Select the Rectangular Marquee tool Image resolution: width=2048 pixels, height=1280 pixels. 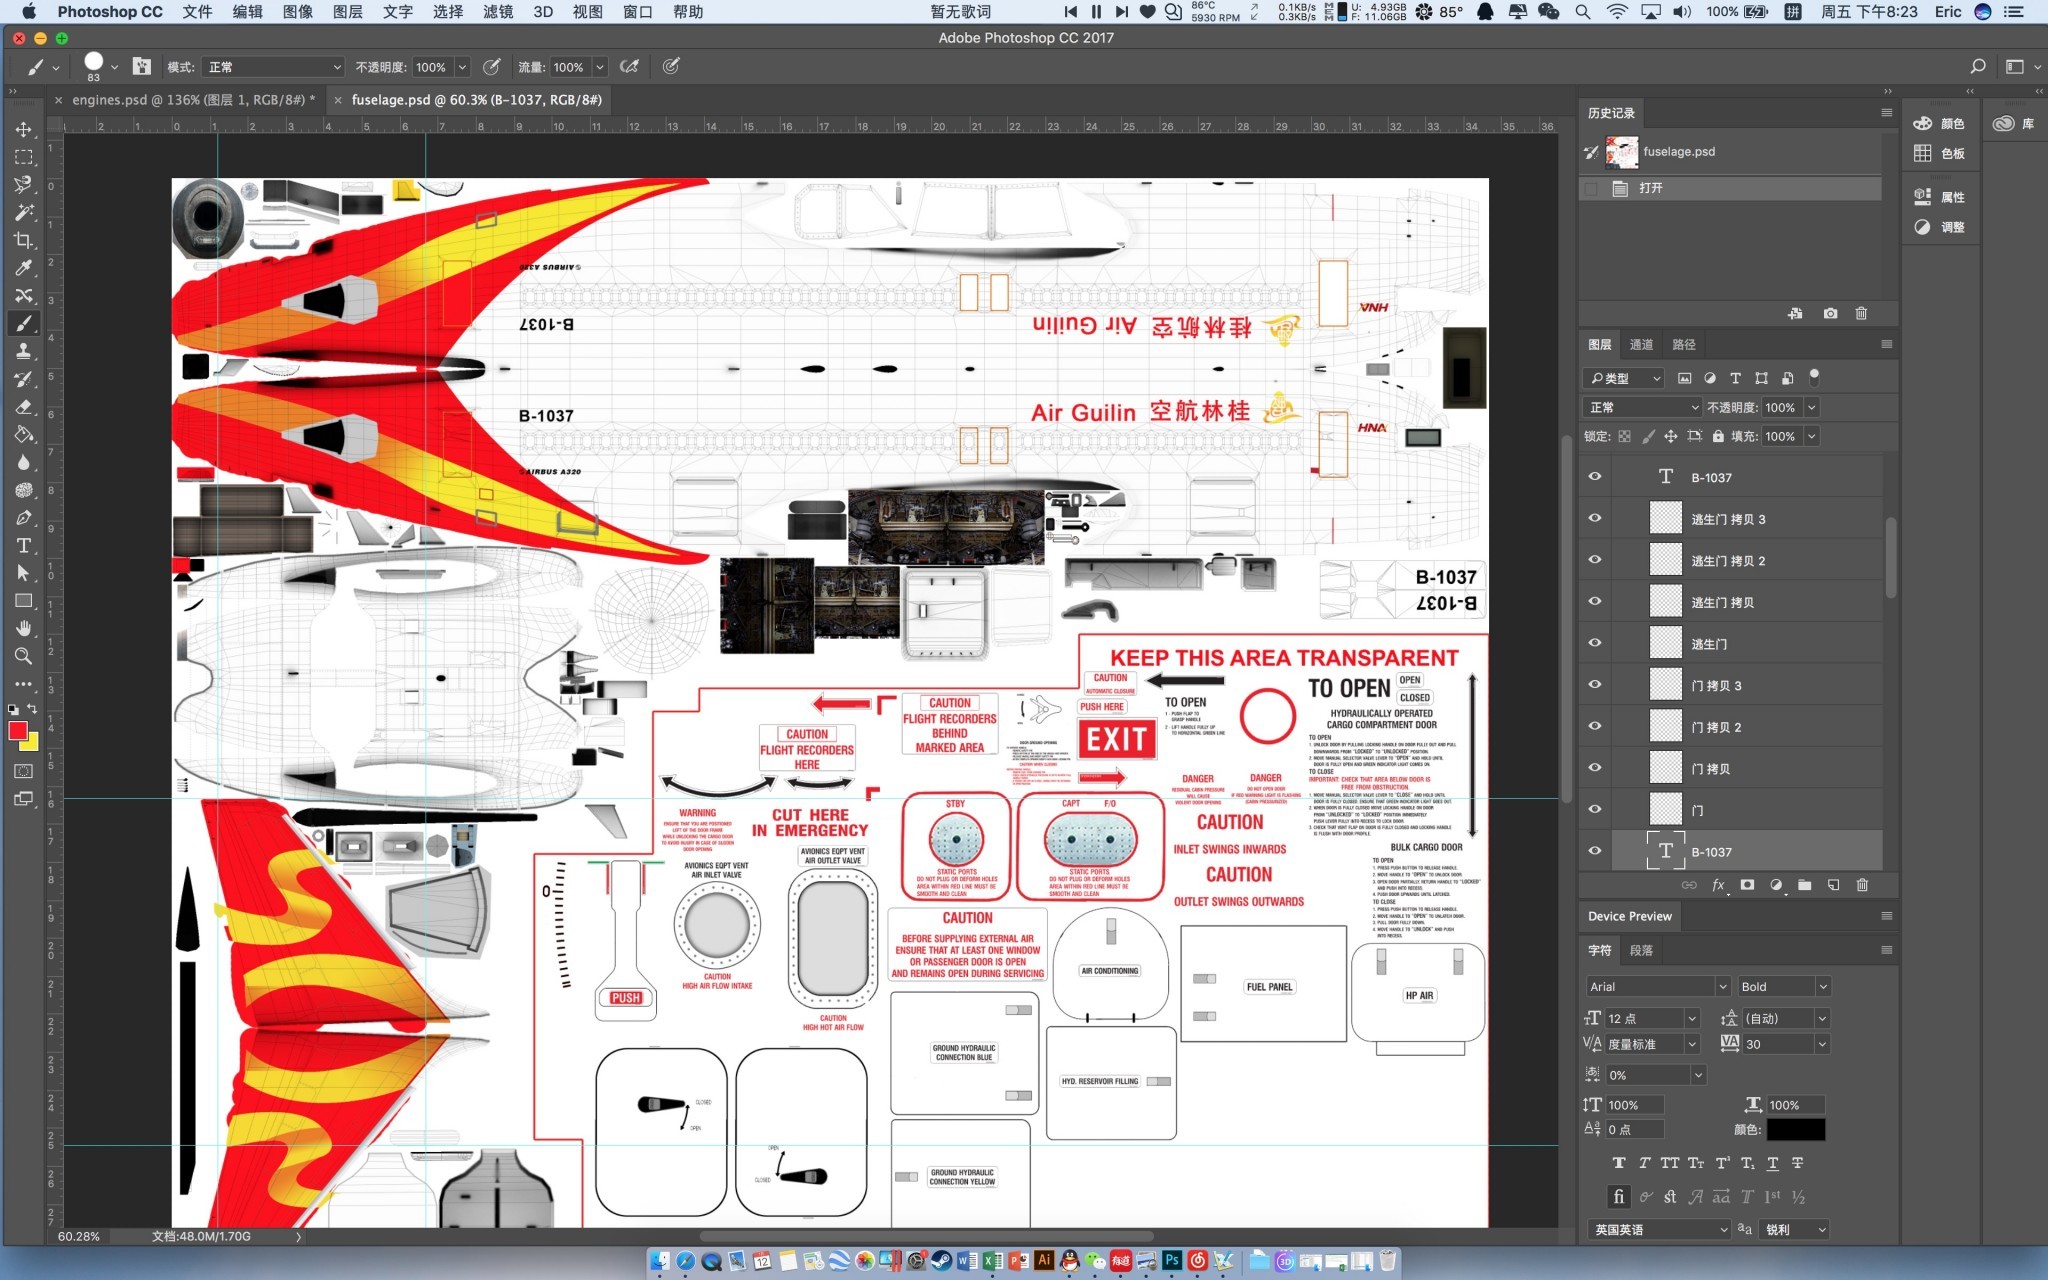[24, 158]
